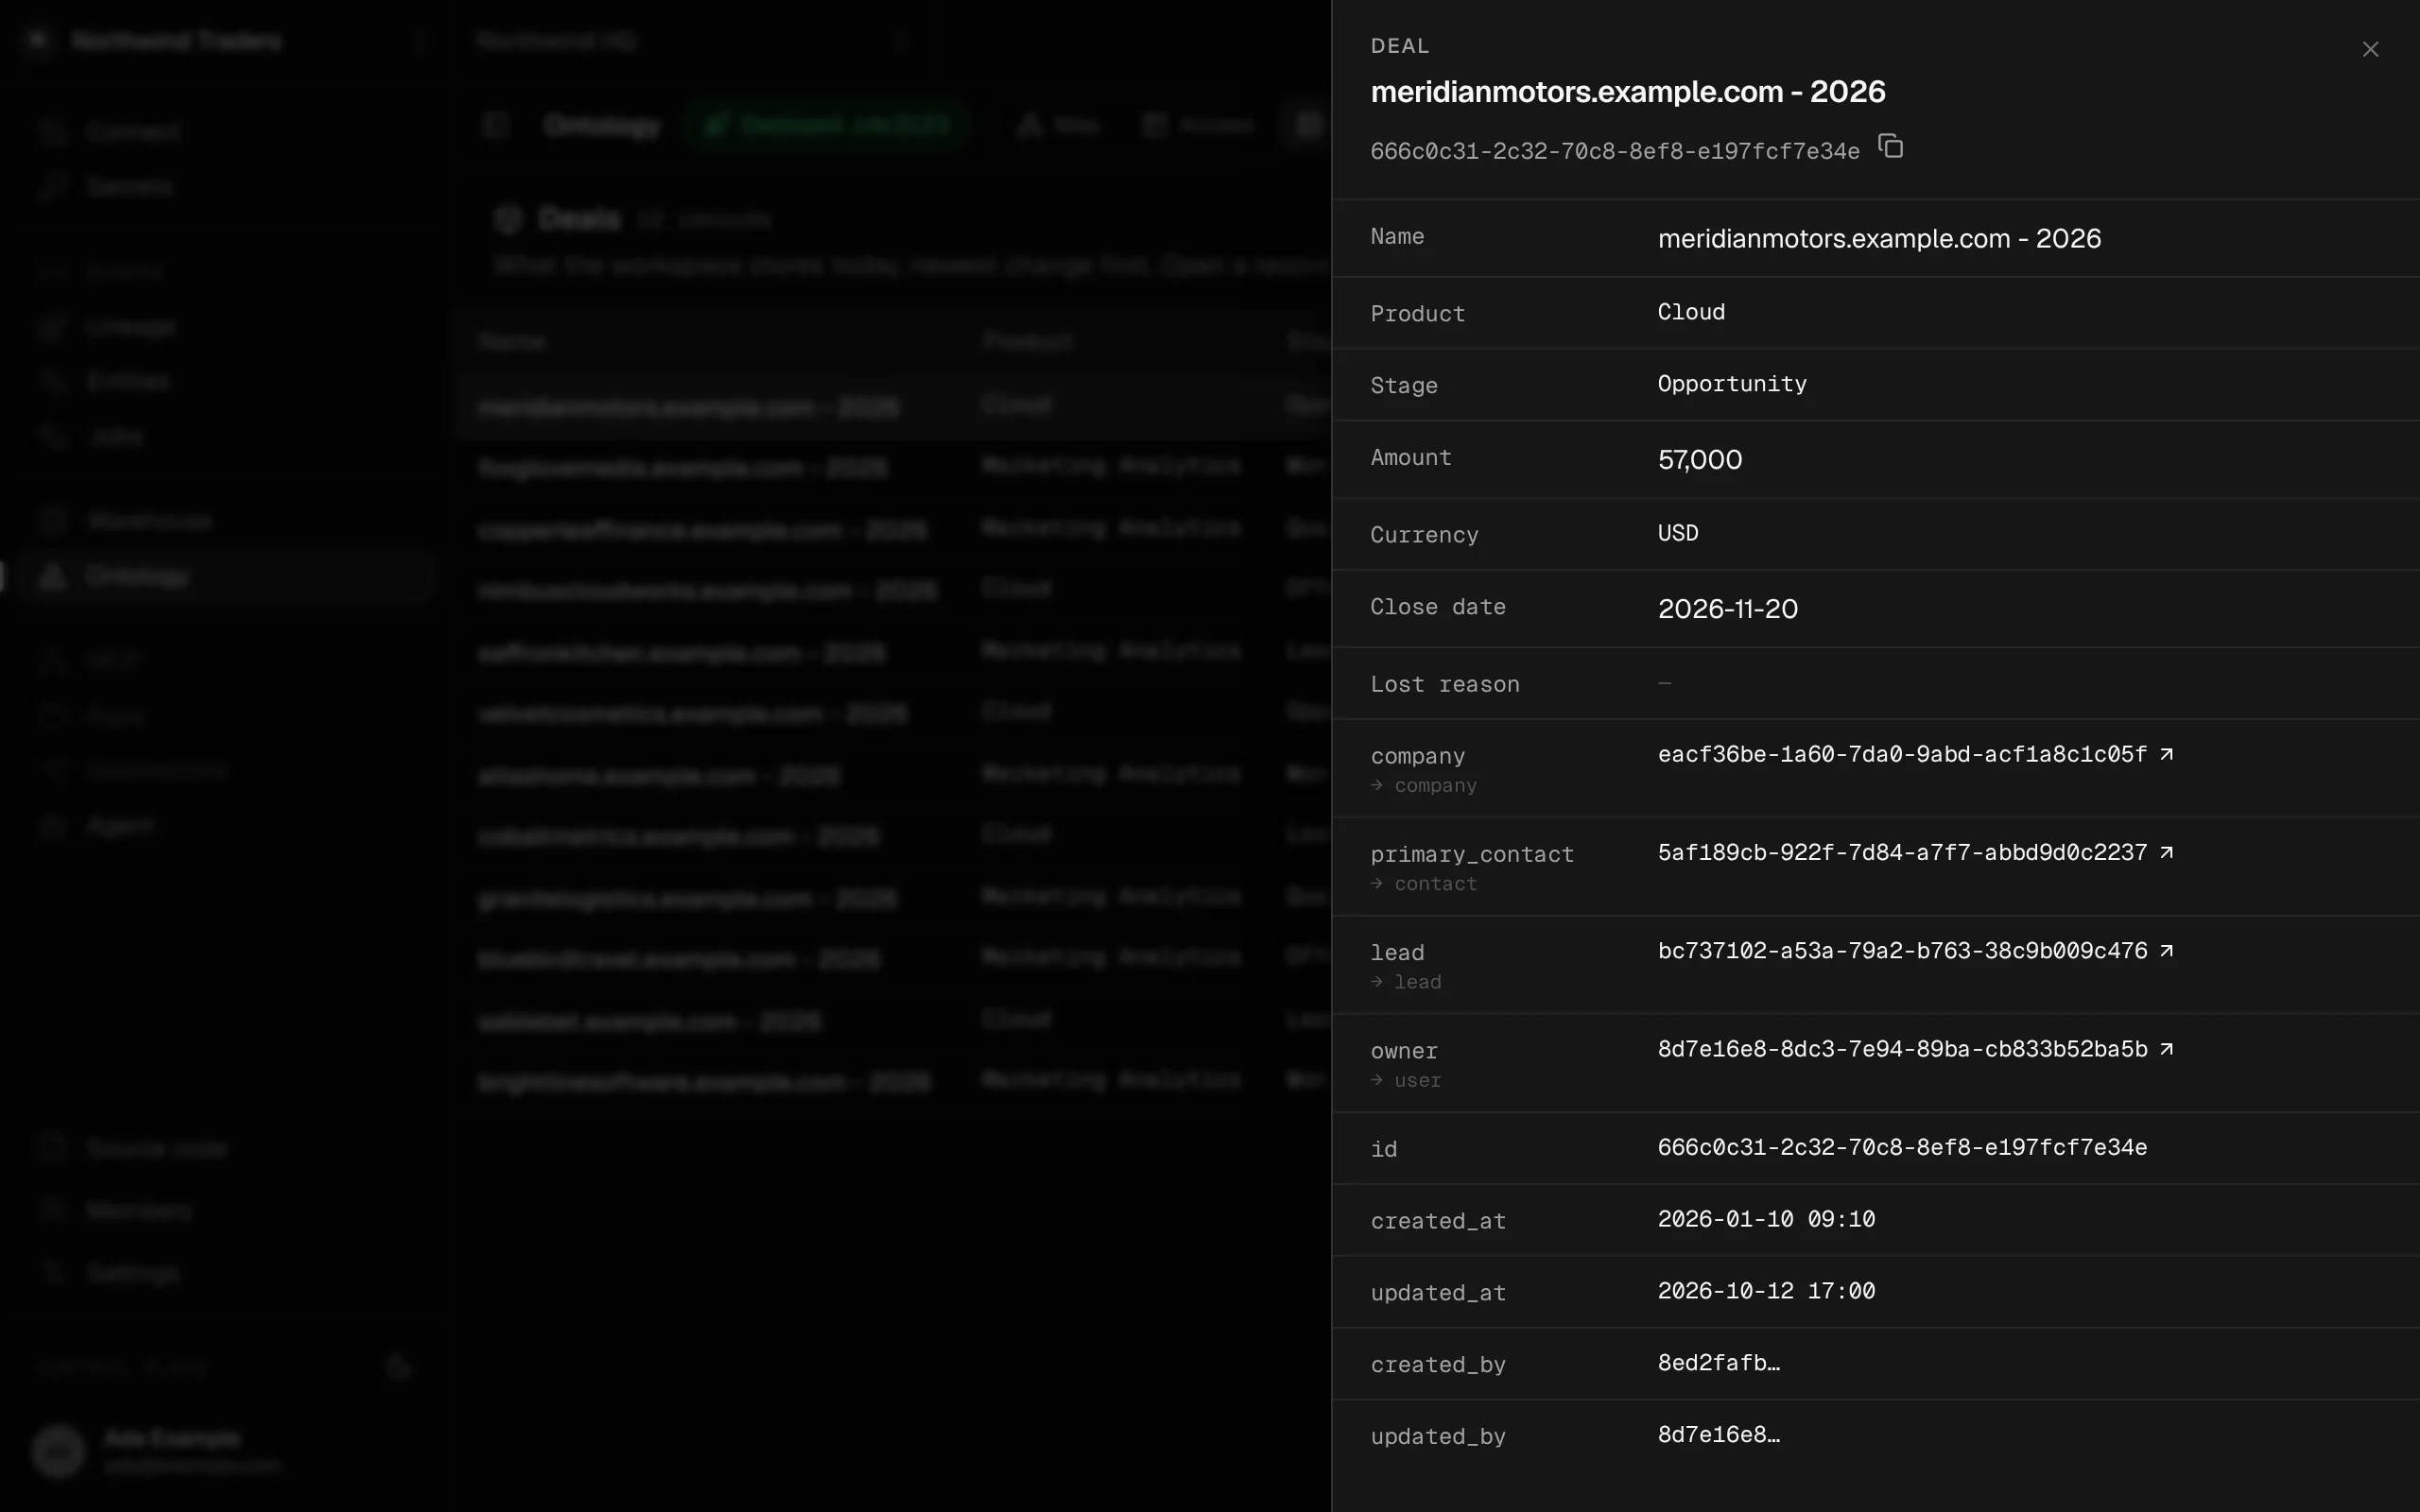Image resolution: width=2420 pixels, height=1512 pixels.
Task: Click the "→ user" target type hint
Action: click(x=1406, y=1081)
